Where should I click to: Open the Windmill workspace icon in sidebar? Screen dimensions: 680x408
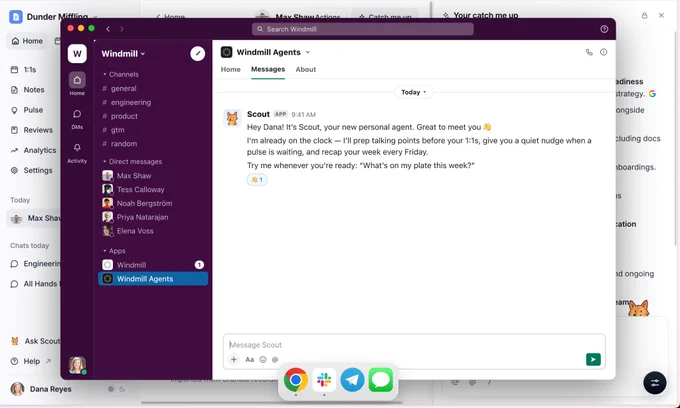(77, 54)
